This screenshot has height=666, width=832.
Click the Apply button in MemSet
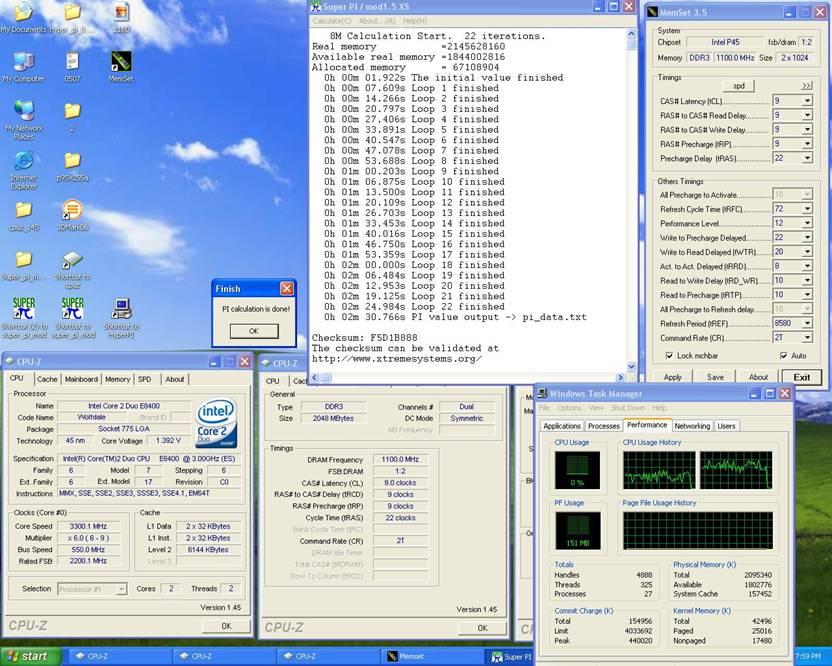[x=672, y=377]
